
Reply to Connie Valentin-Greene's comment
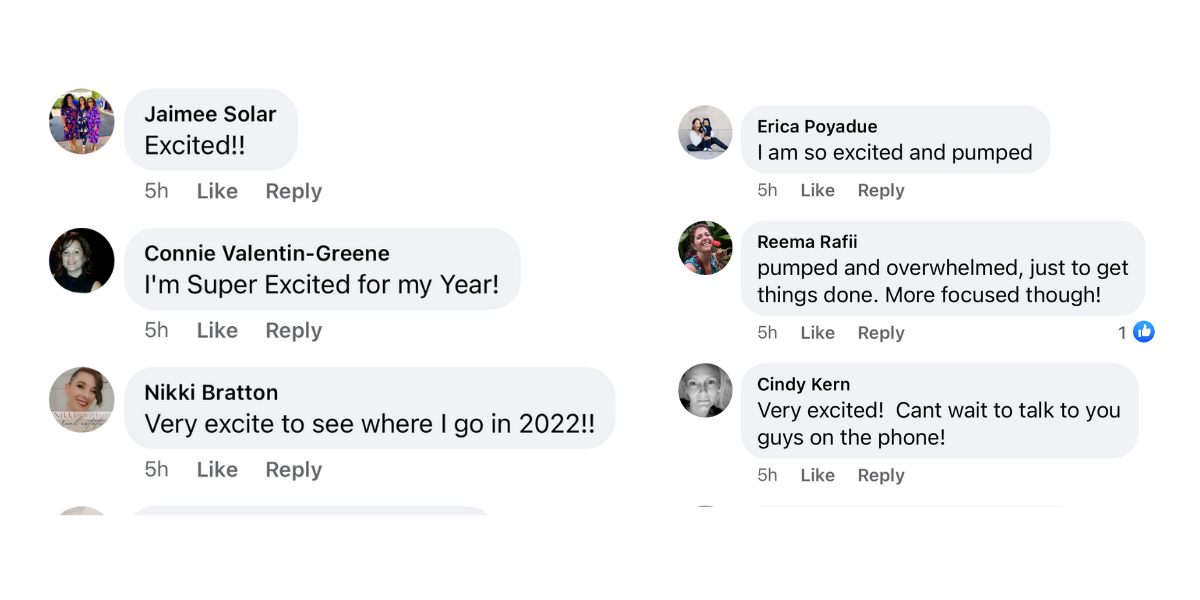click(293, 330)
